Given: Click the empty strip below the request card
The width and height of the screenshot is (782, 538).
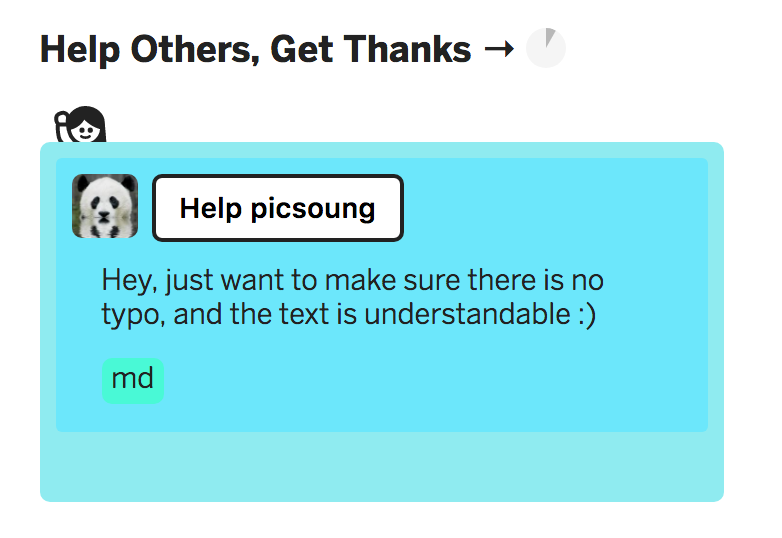Looking at the screenshot, I should [381, 466].
